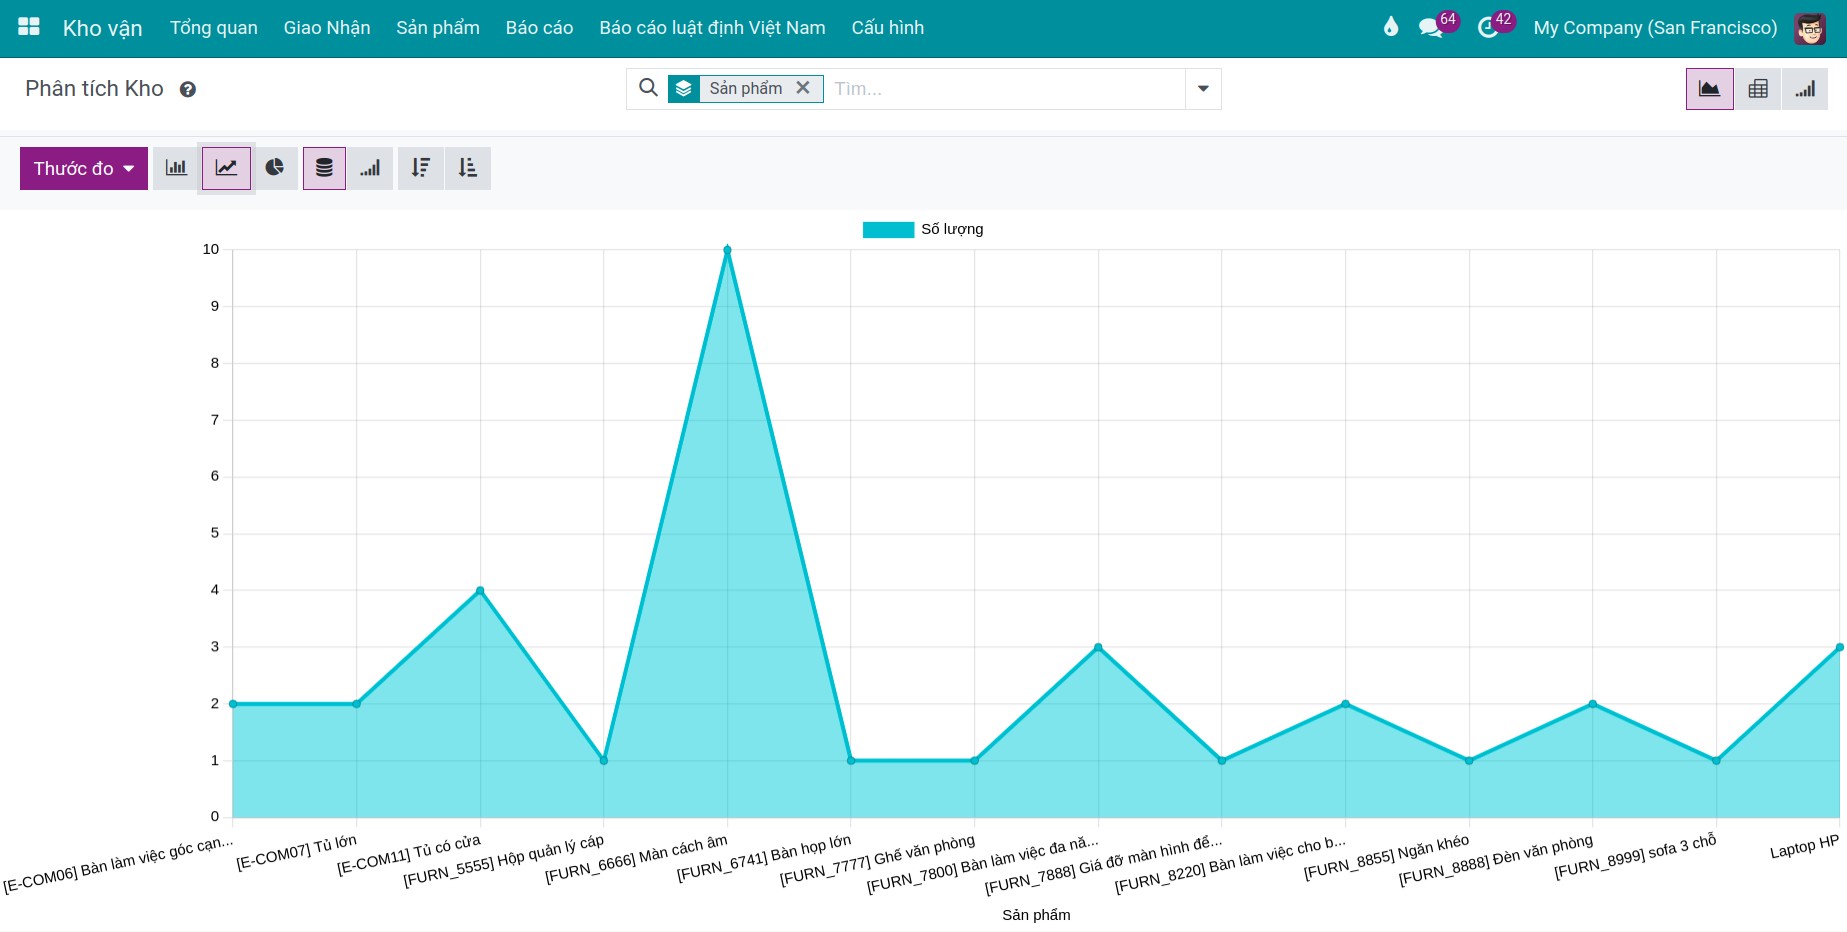Switch to pivot table view
1847x932 pixels.
click(1757, 89)
